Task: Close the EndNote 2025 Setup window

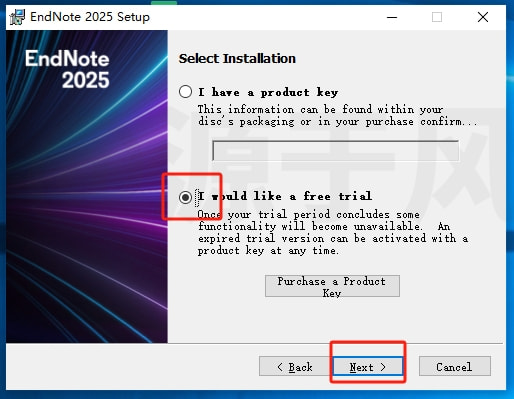Action: tap(483, 17)
